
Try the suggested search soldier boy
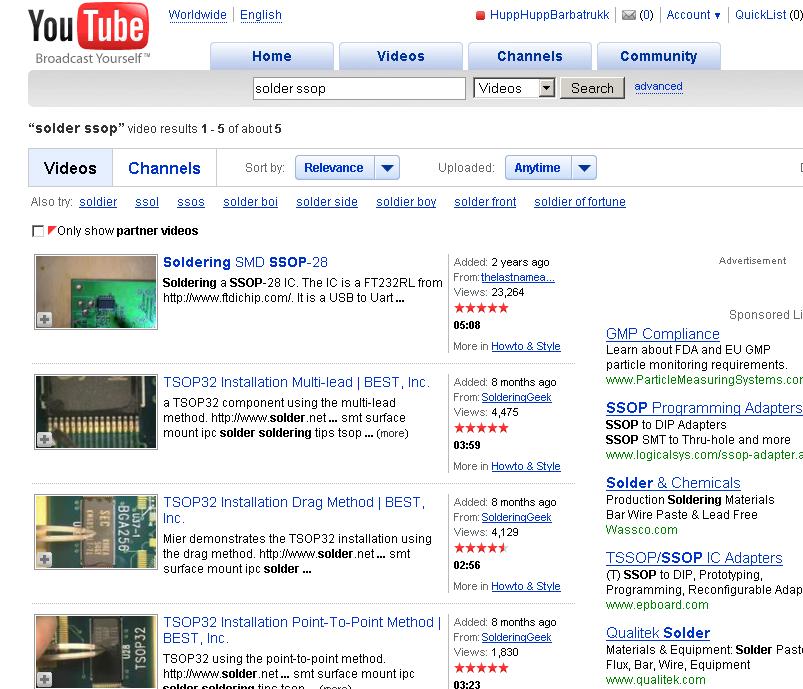point(406,202)
